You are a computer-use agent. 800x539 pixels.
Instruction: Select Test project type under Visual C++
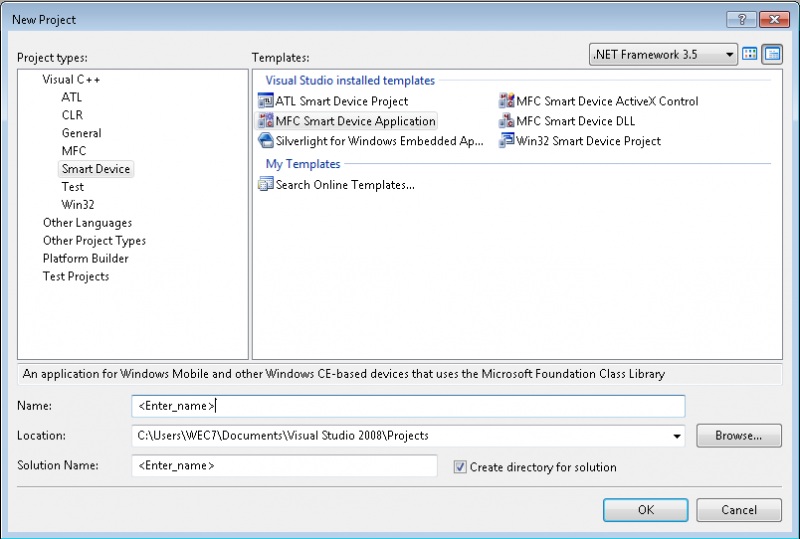pyautogui.click(x=72, y=187)
